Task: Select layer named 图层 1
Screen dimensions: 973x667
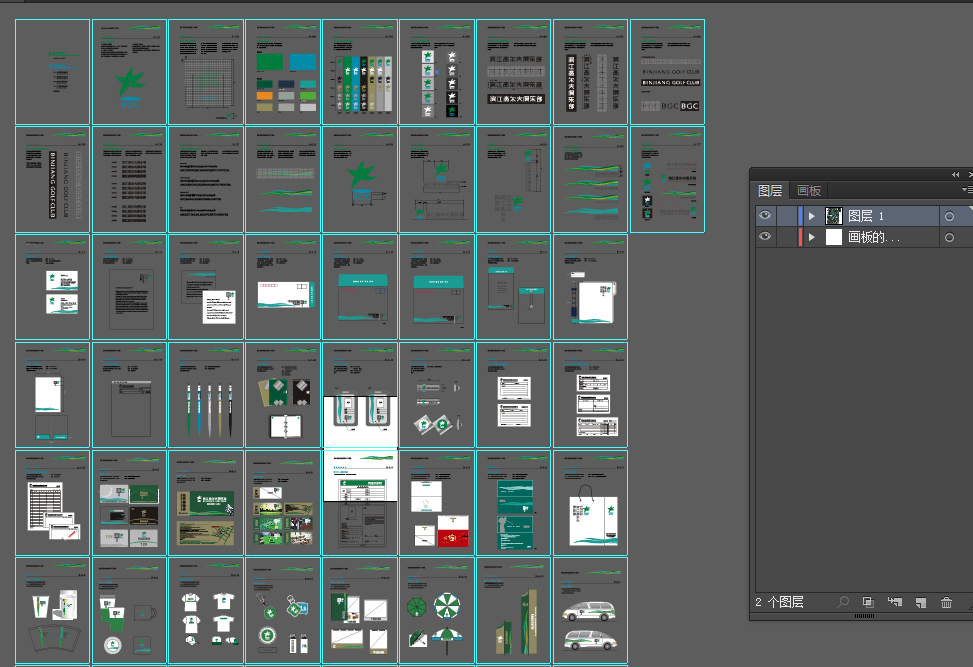Action: (x=866, y=216)
